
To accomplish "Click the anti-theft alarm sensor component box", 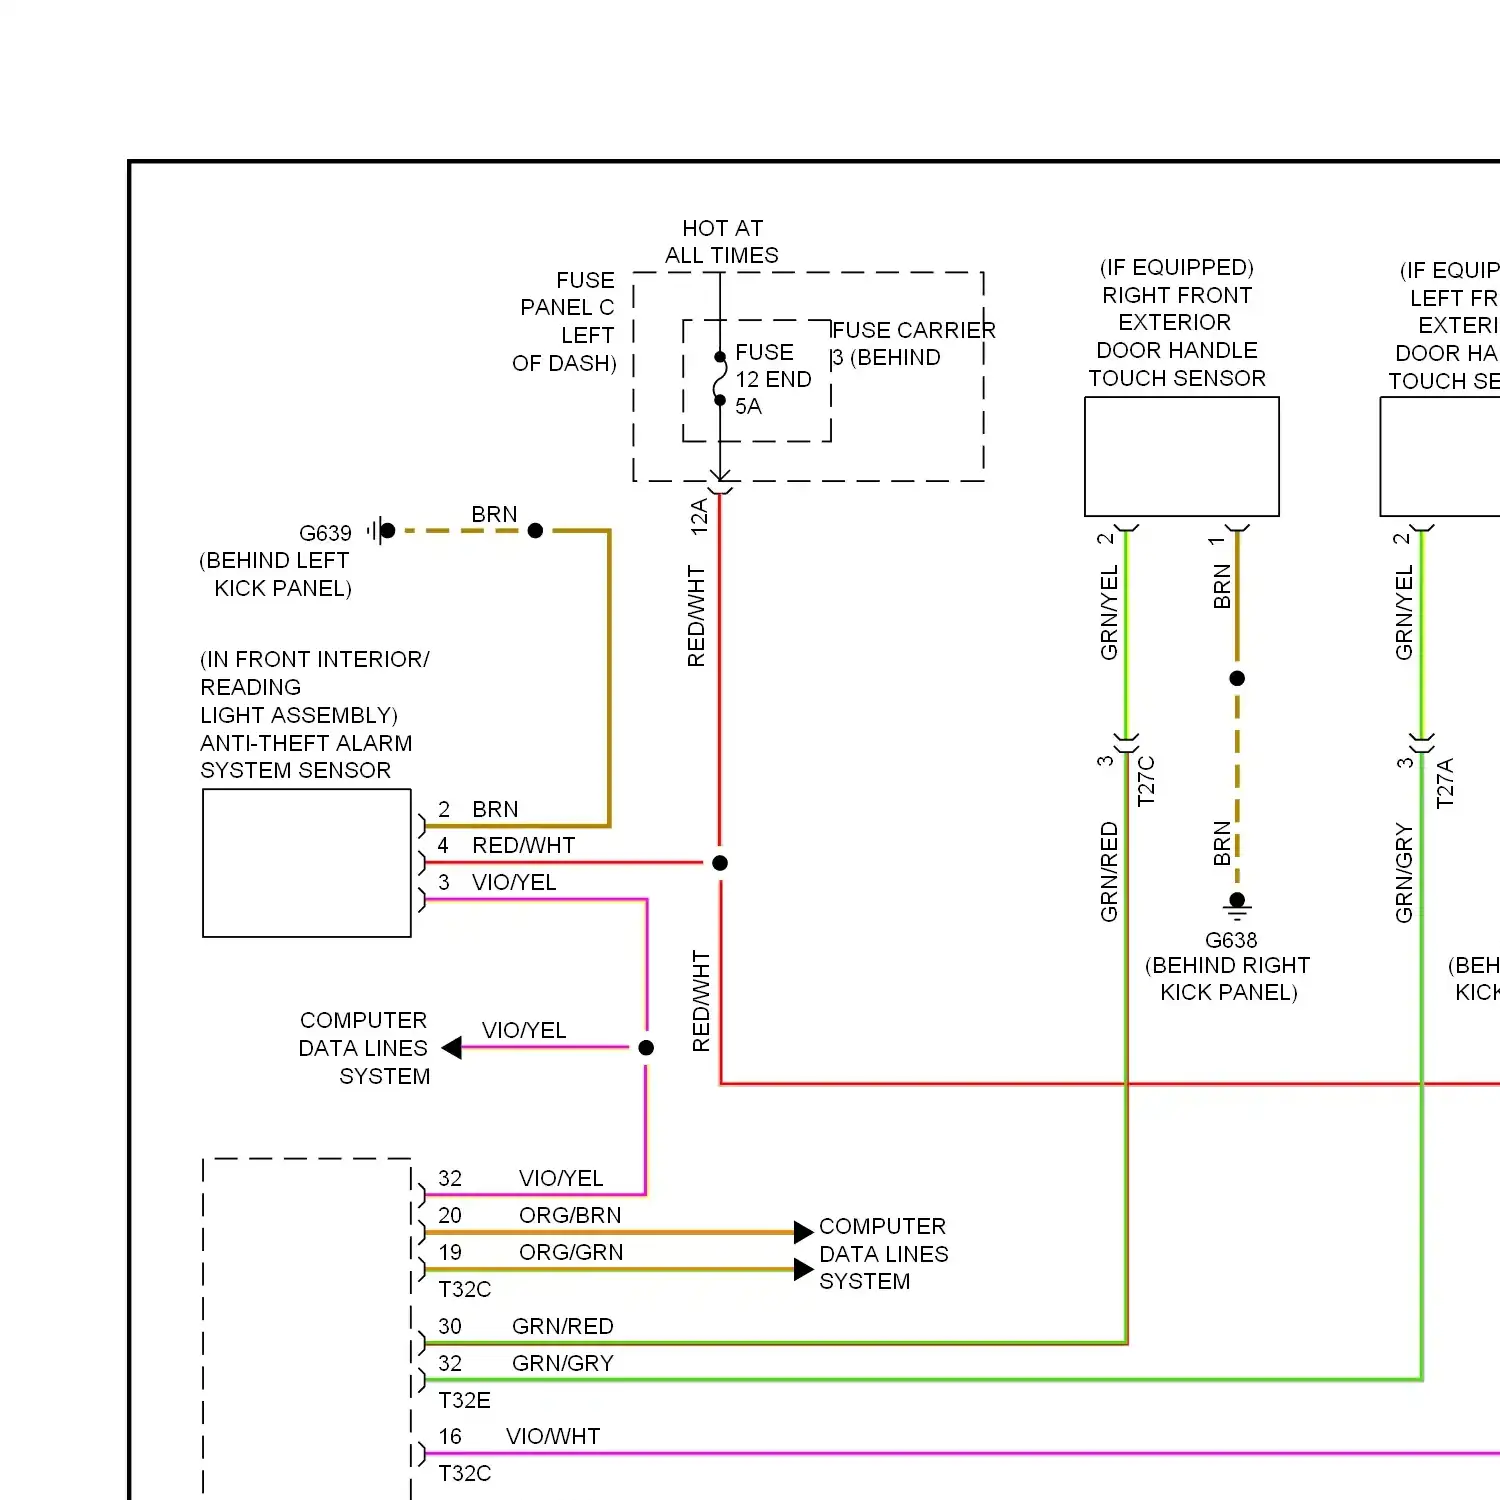I will [x=307, y=863].
